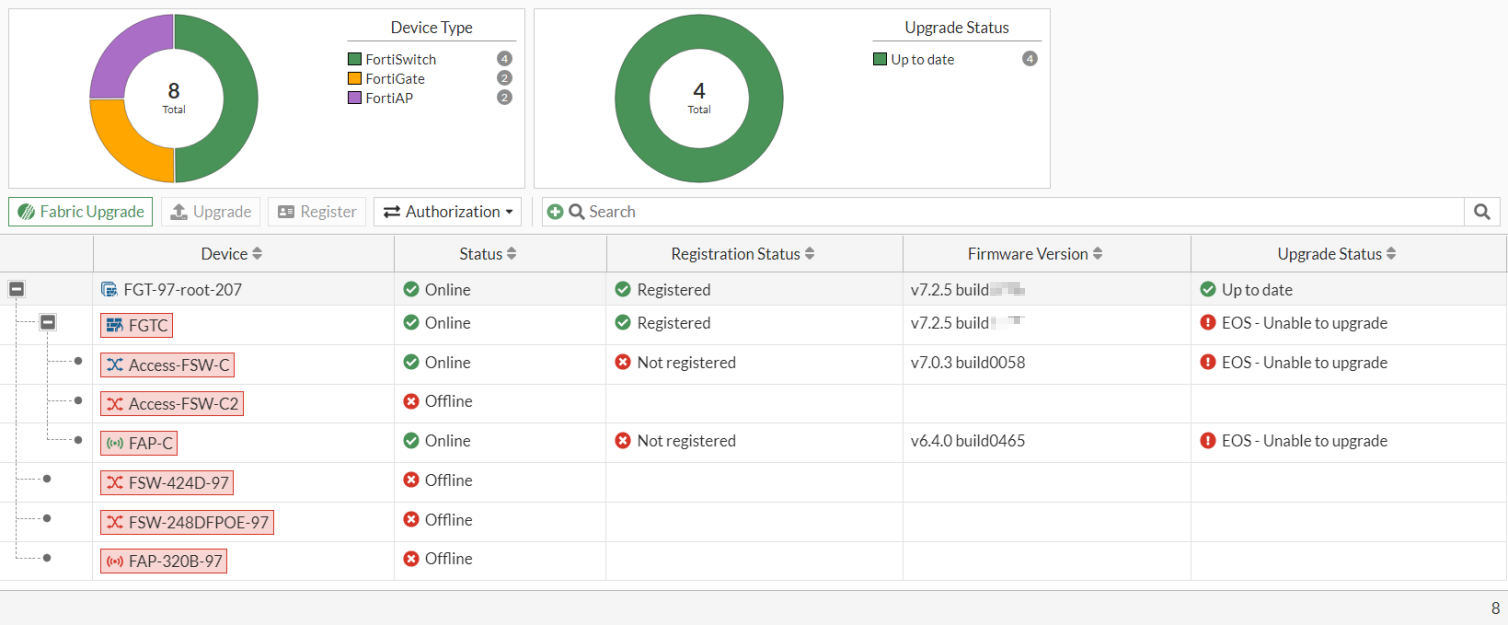1508x625 pixels.
Task: Click the Register button
Action: coord(316,212)
